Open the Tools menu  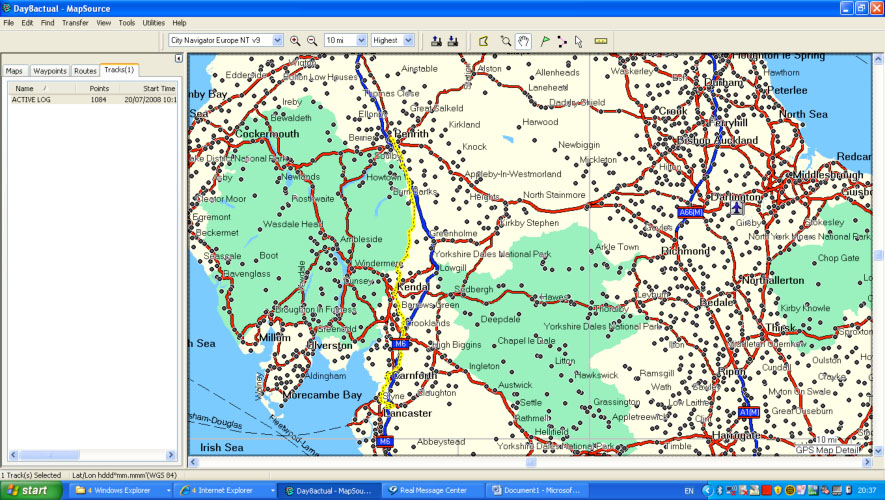pyautogui.click(x=126, y=23)
